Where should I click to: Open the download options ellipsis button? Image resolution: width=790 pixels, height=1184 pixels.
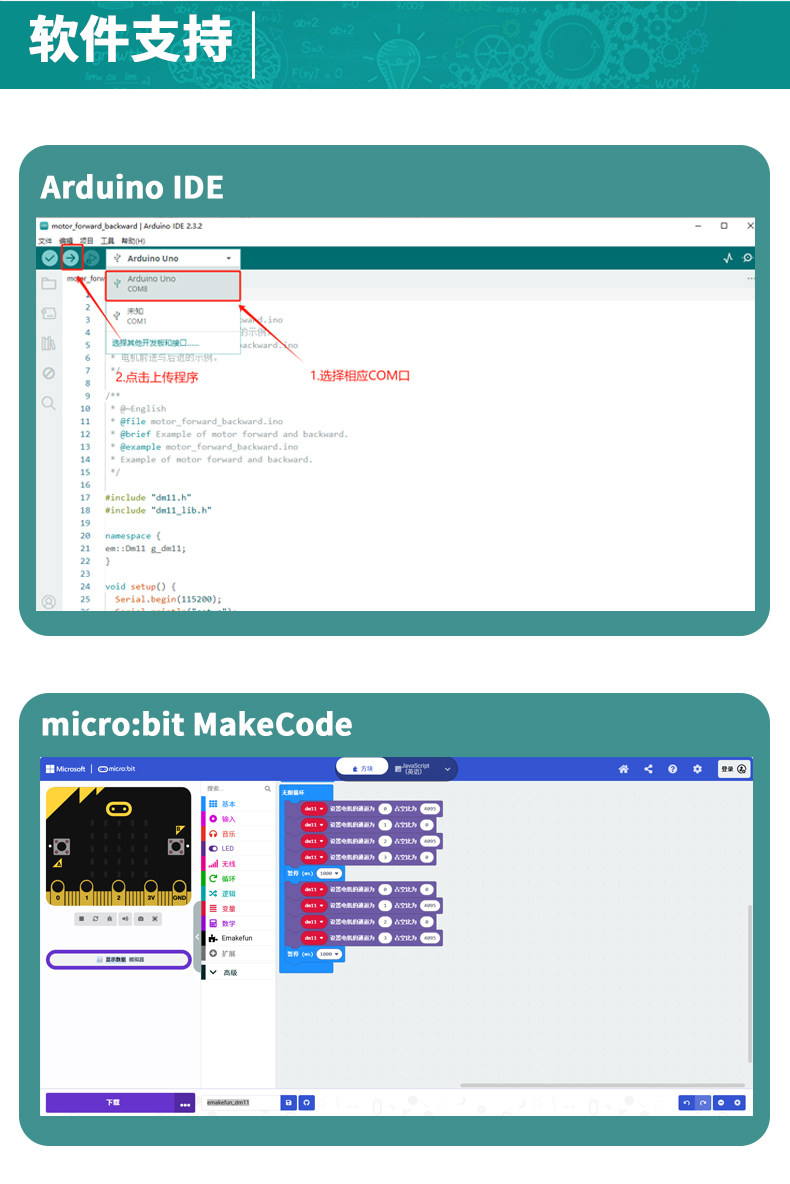pos(185,1103)
